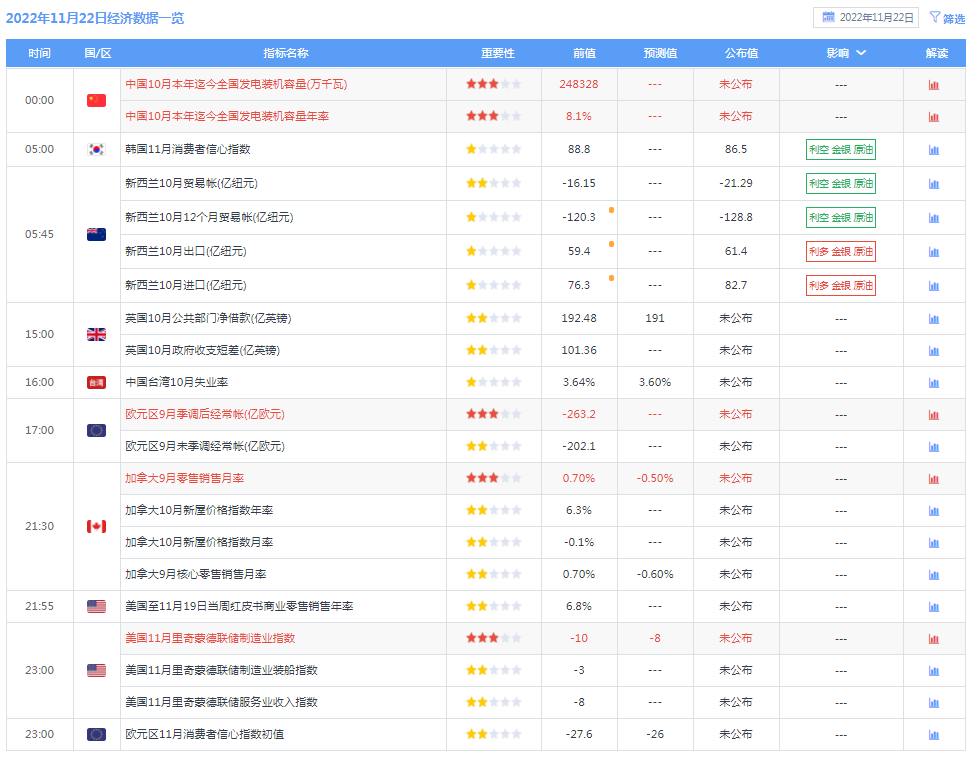Open chart icon for 美国红皮书商业零售销售年率
The width and height of the screenshot is (980, 758).
[x=934, y=607]
